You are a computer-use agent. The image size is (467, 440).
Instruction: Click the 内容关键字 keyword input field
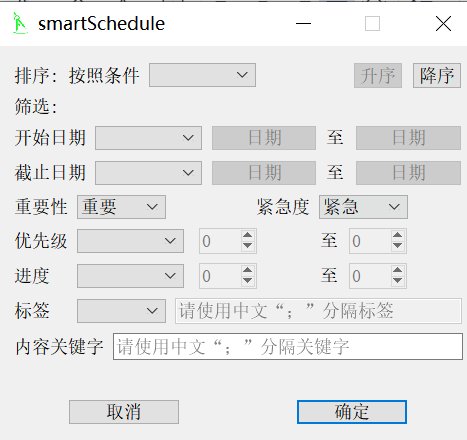[288, 346]
